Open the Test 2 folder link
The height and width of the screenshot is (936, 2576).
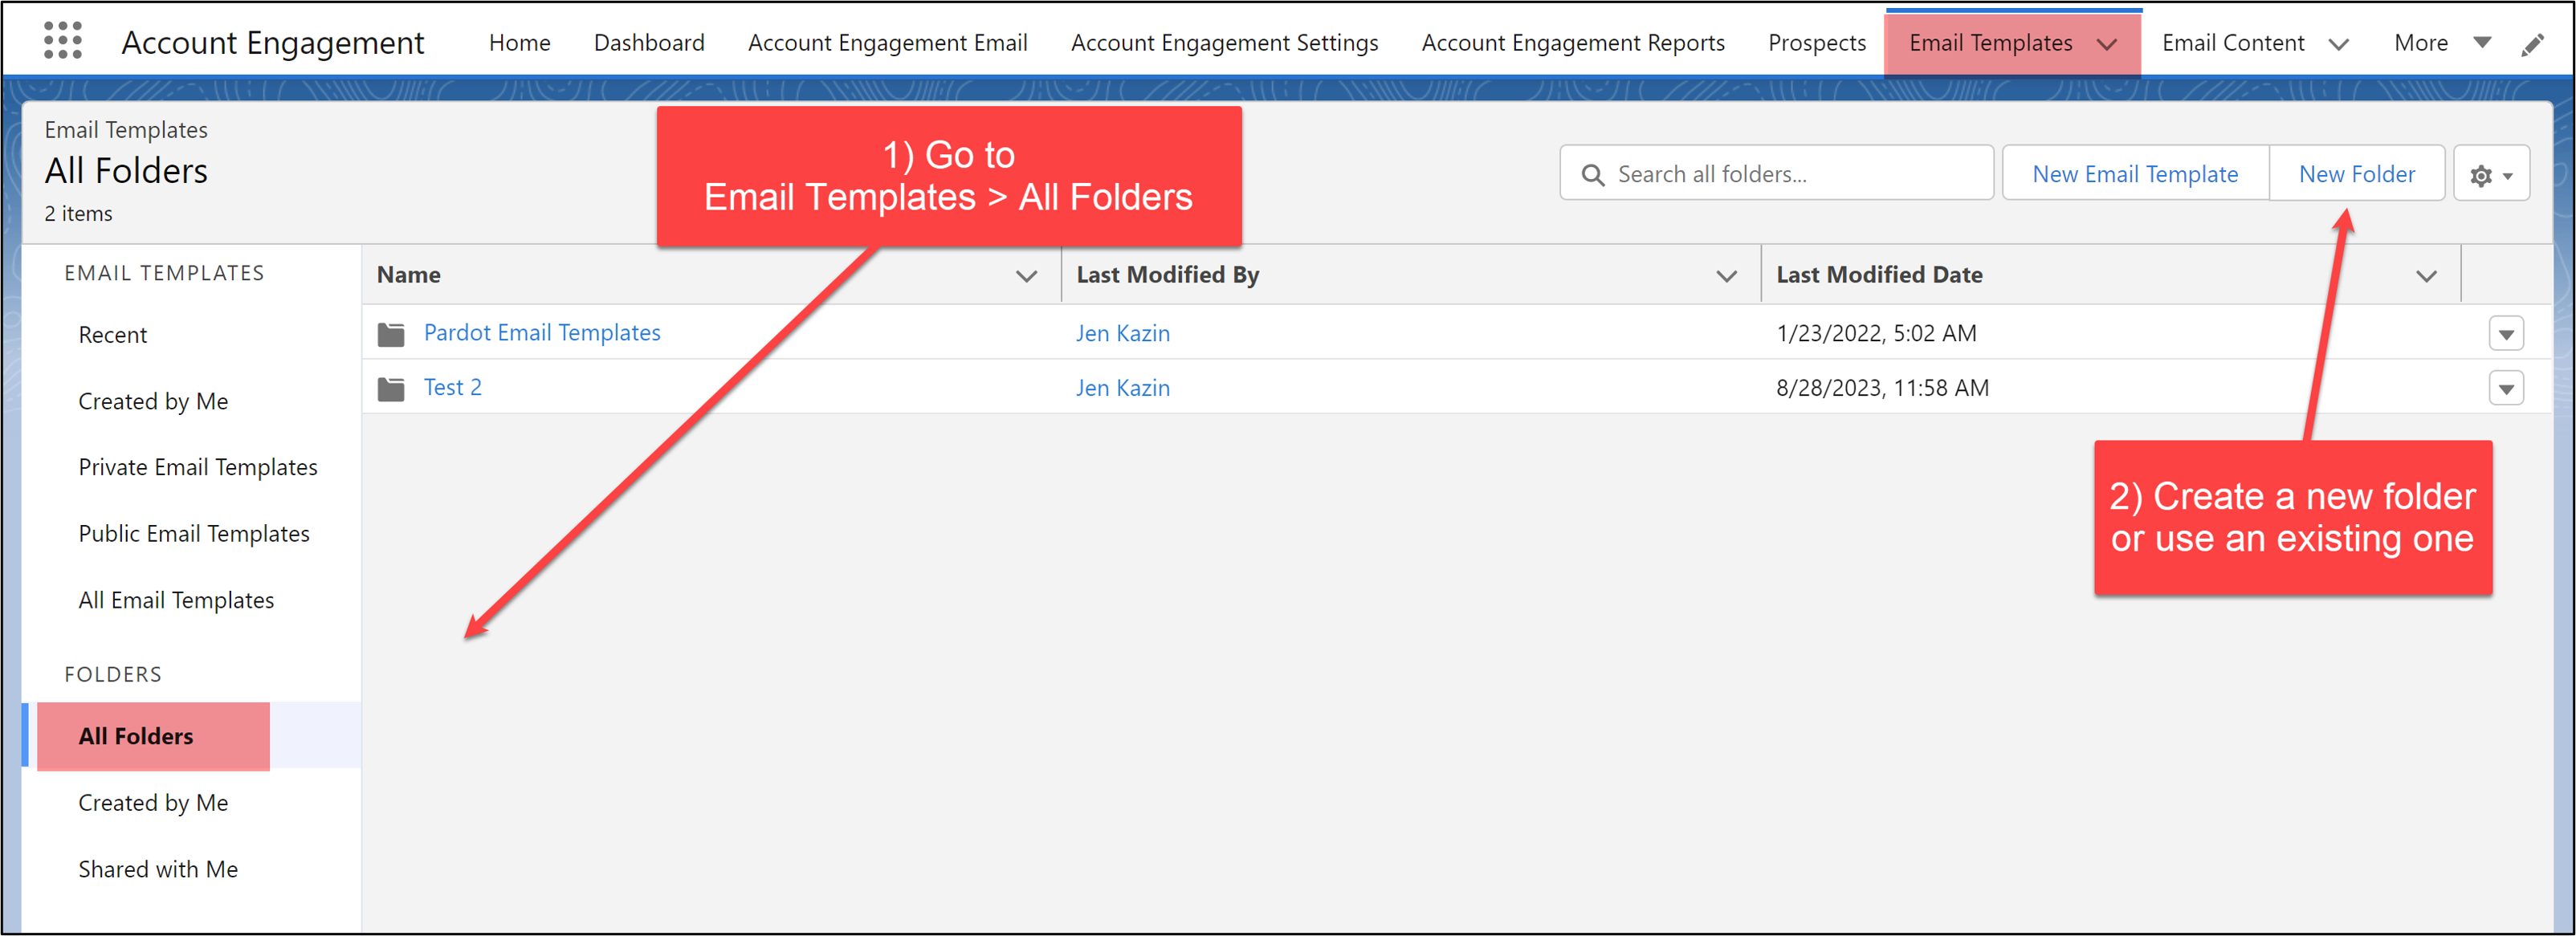point(452,388)
